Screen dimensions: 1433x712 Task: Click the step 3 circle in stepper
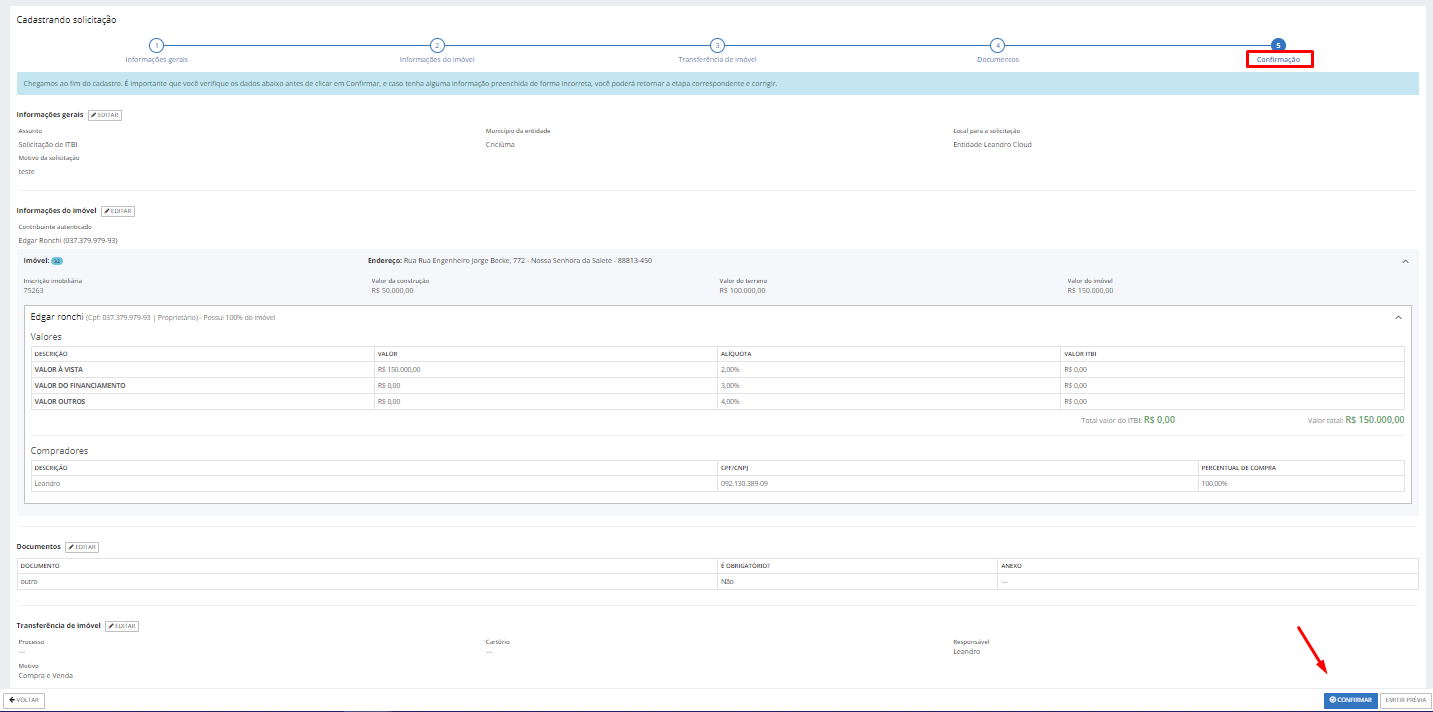717,45
